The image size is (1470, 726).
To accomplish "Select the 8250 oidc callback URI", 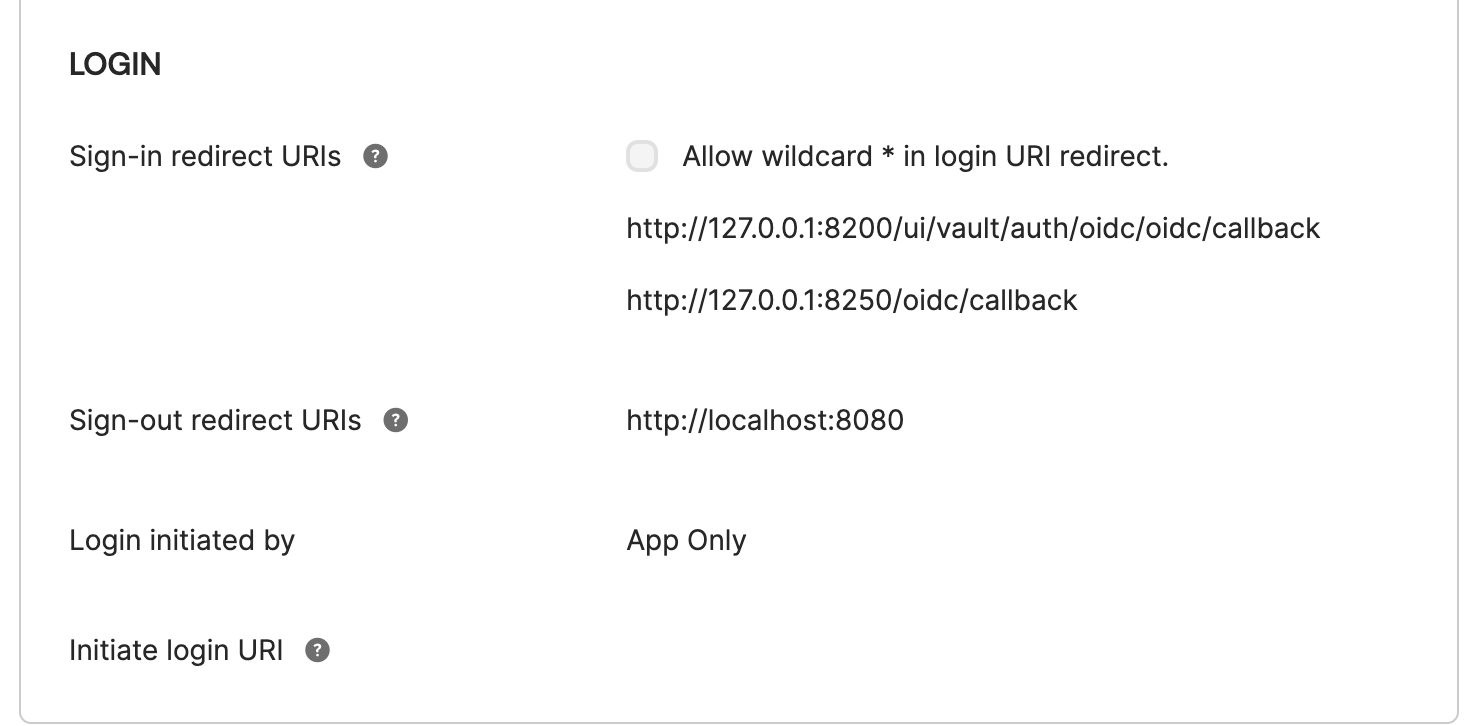I will [x=852, y=300].
